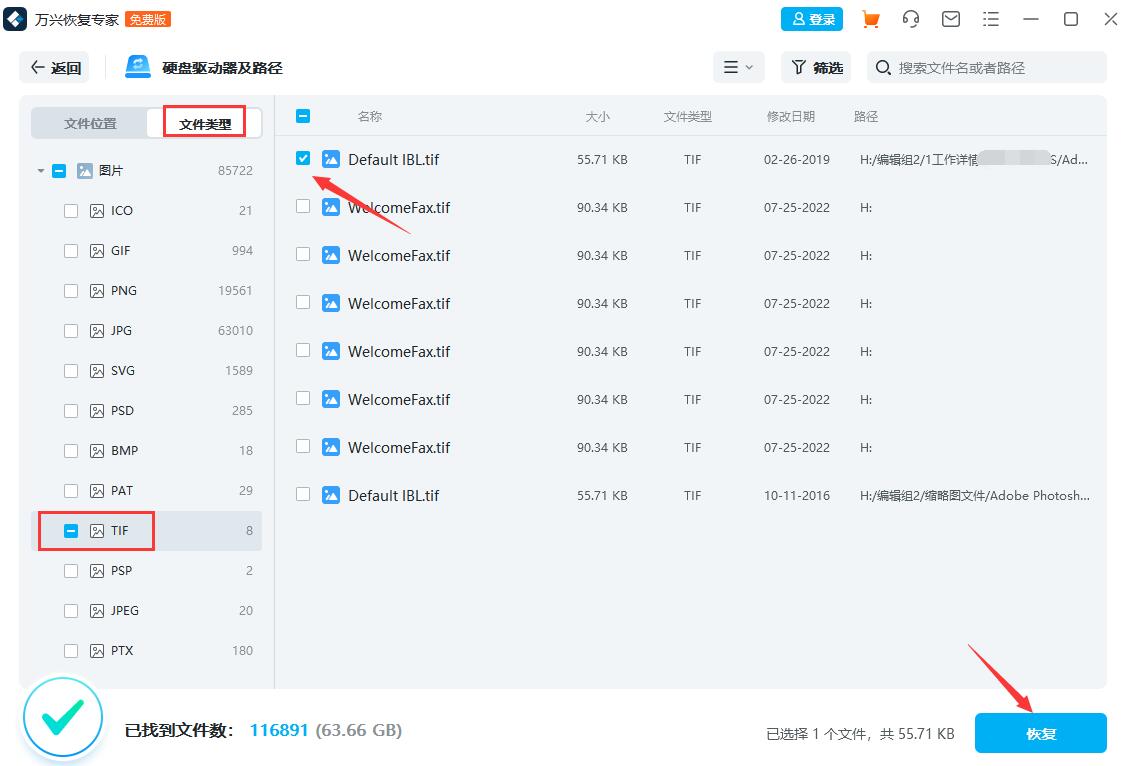Toggle the select-all checkbox in header
The image size is (1125, 766).
[x=303, y=116]
